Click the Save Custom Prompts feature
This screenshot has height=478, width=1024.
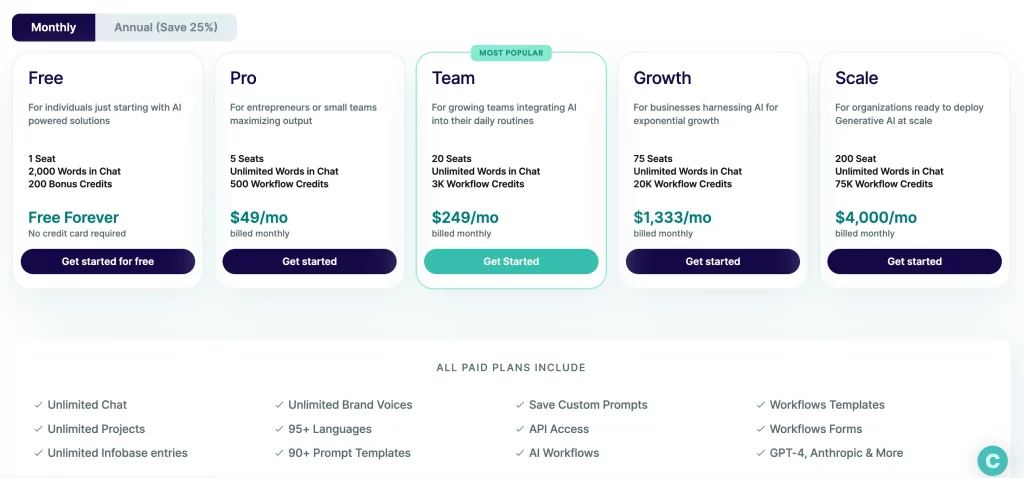click(x=588, y=405)
